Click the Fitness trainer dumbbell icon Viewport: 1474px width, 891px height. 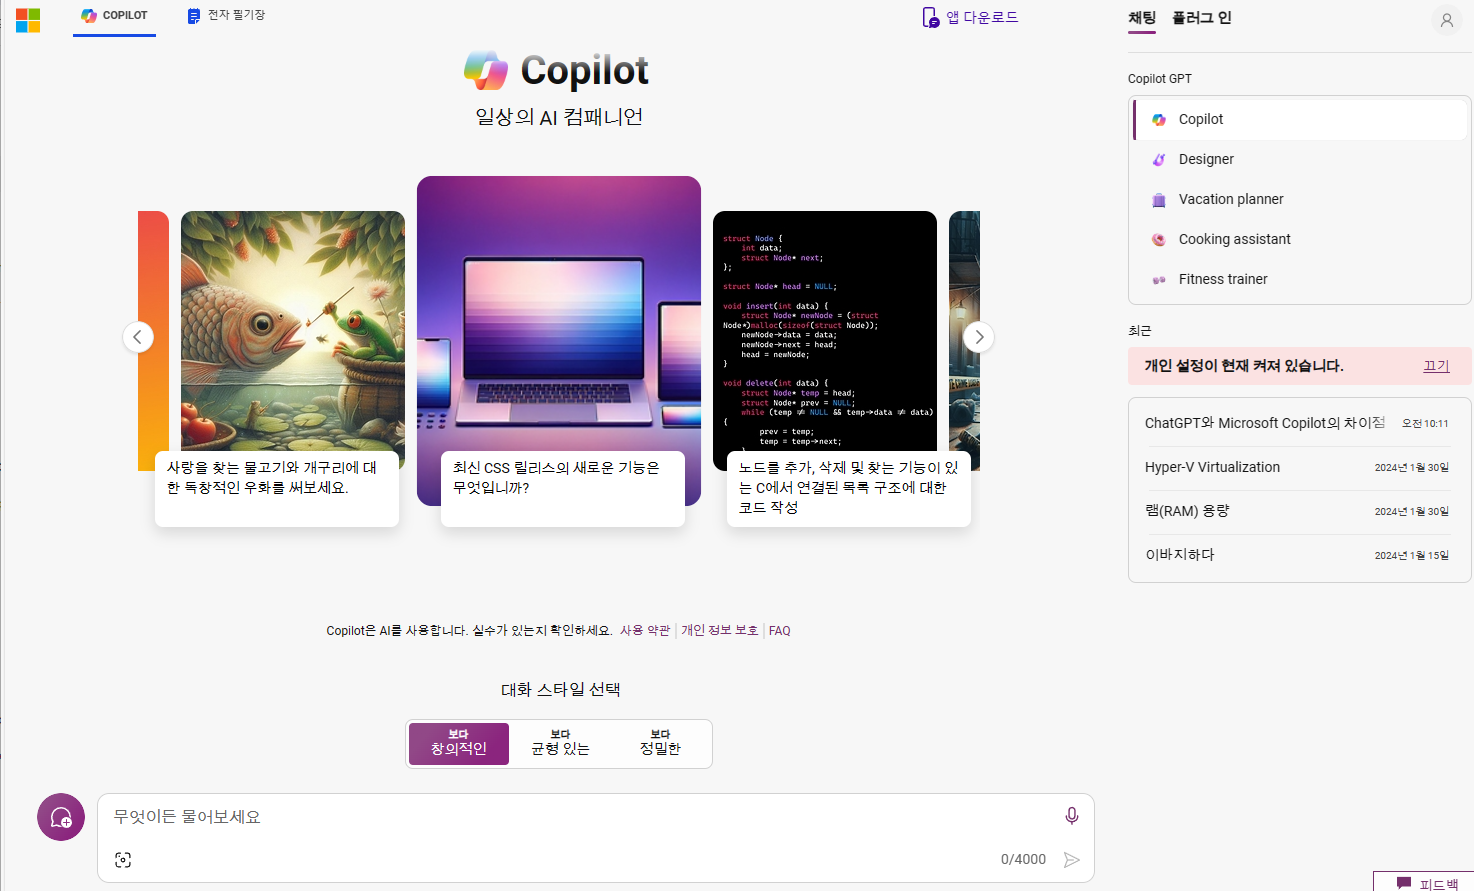click(x=1159, y=280)
